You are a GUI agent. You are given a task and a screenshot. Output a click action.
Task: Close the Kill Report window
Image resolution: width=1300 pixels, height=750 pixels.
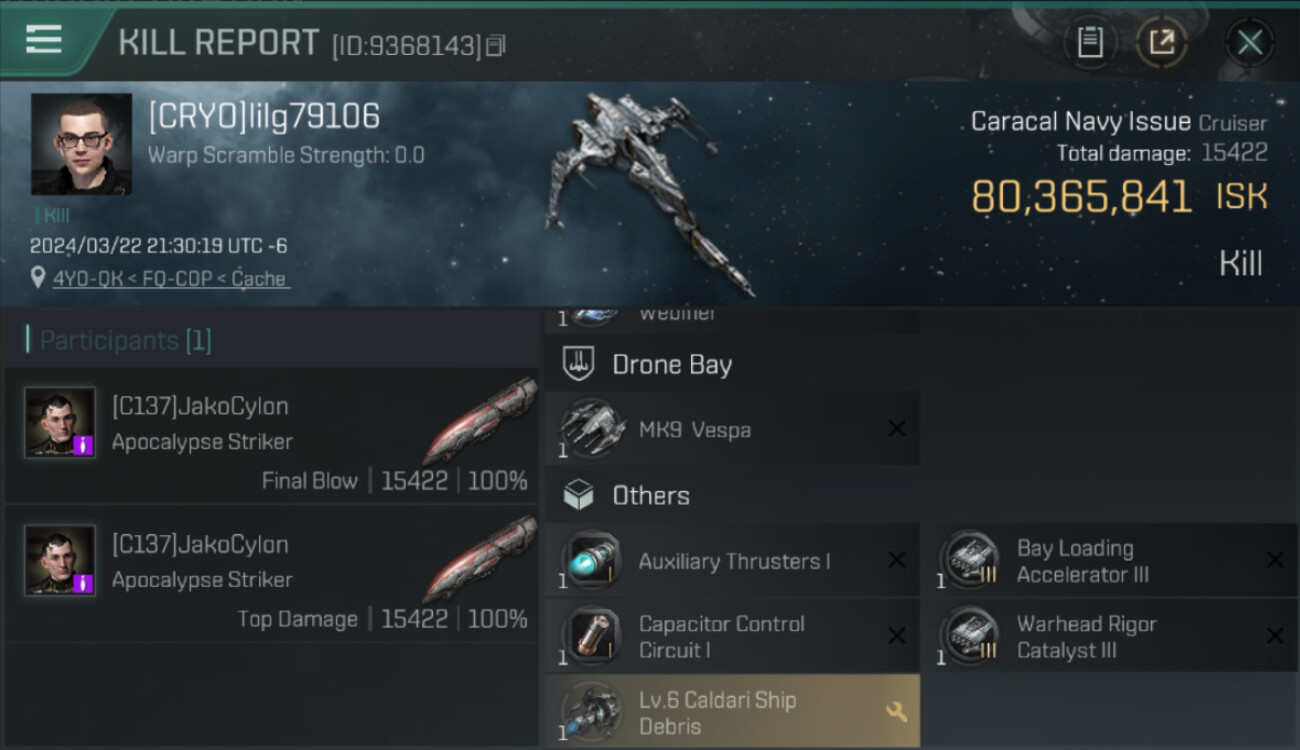point(1249,42)
